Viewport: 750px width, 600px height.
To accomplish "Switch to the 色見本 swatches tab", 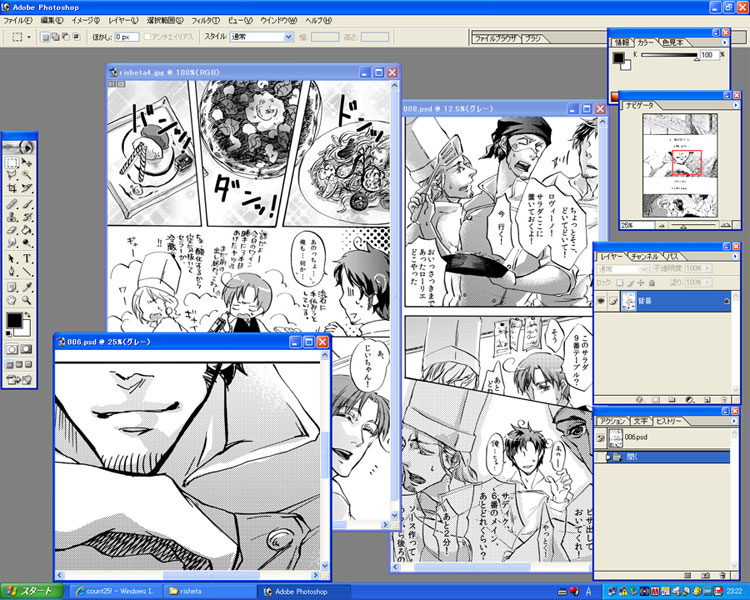I will [673, 43].
